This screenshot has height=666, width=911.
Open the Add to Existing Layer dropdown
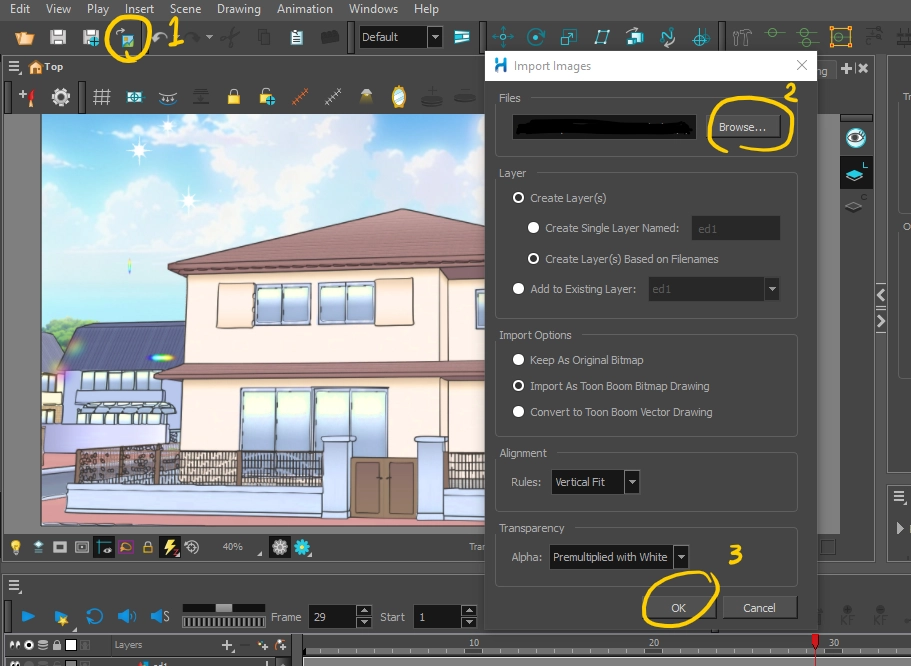(x=772, y=289)
